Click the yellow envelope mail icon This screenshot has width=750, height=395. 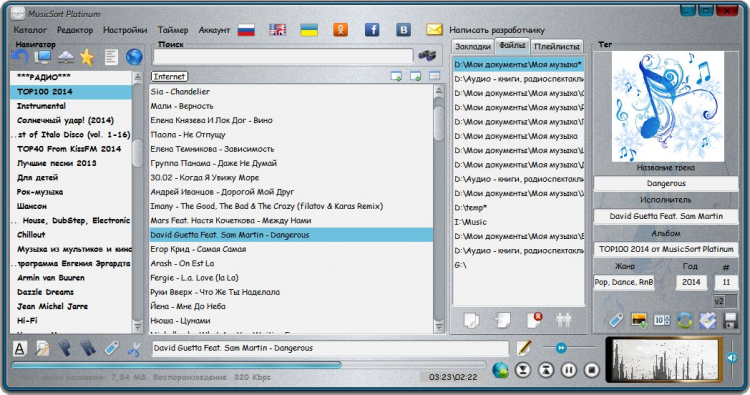click(434, 30)
